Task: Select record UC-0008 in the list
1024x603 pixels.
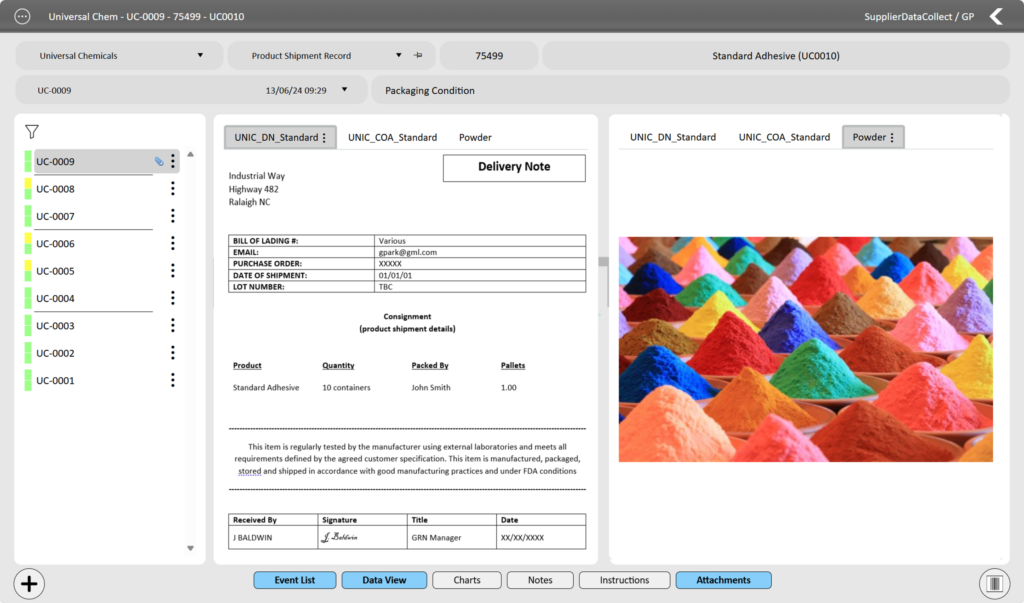Action: (101, 189)
